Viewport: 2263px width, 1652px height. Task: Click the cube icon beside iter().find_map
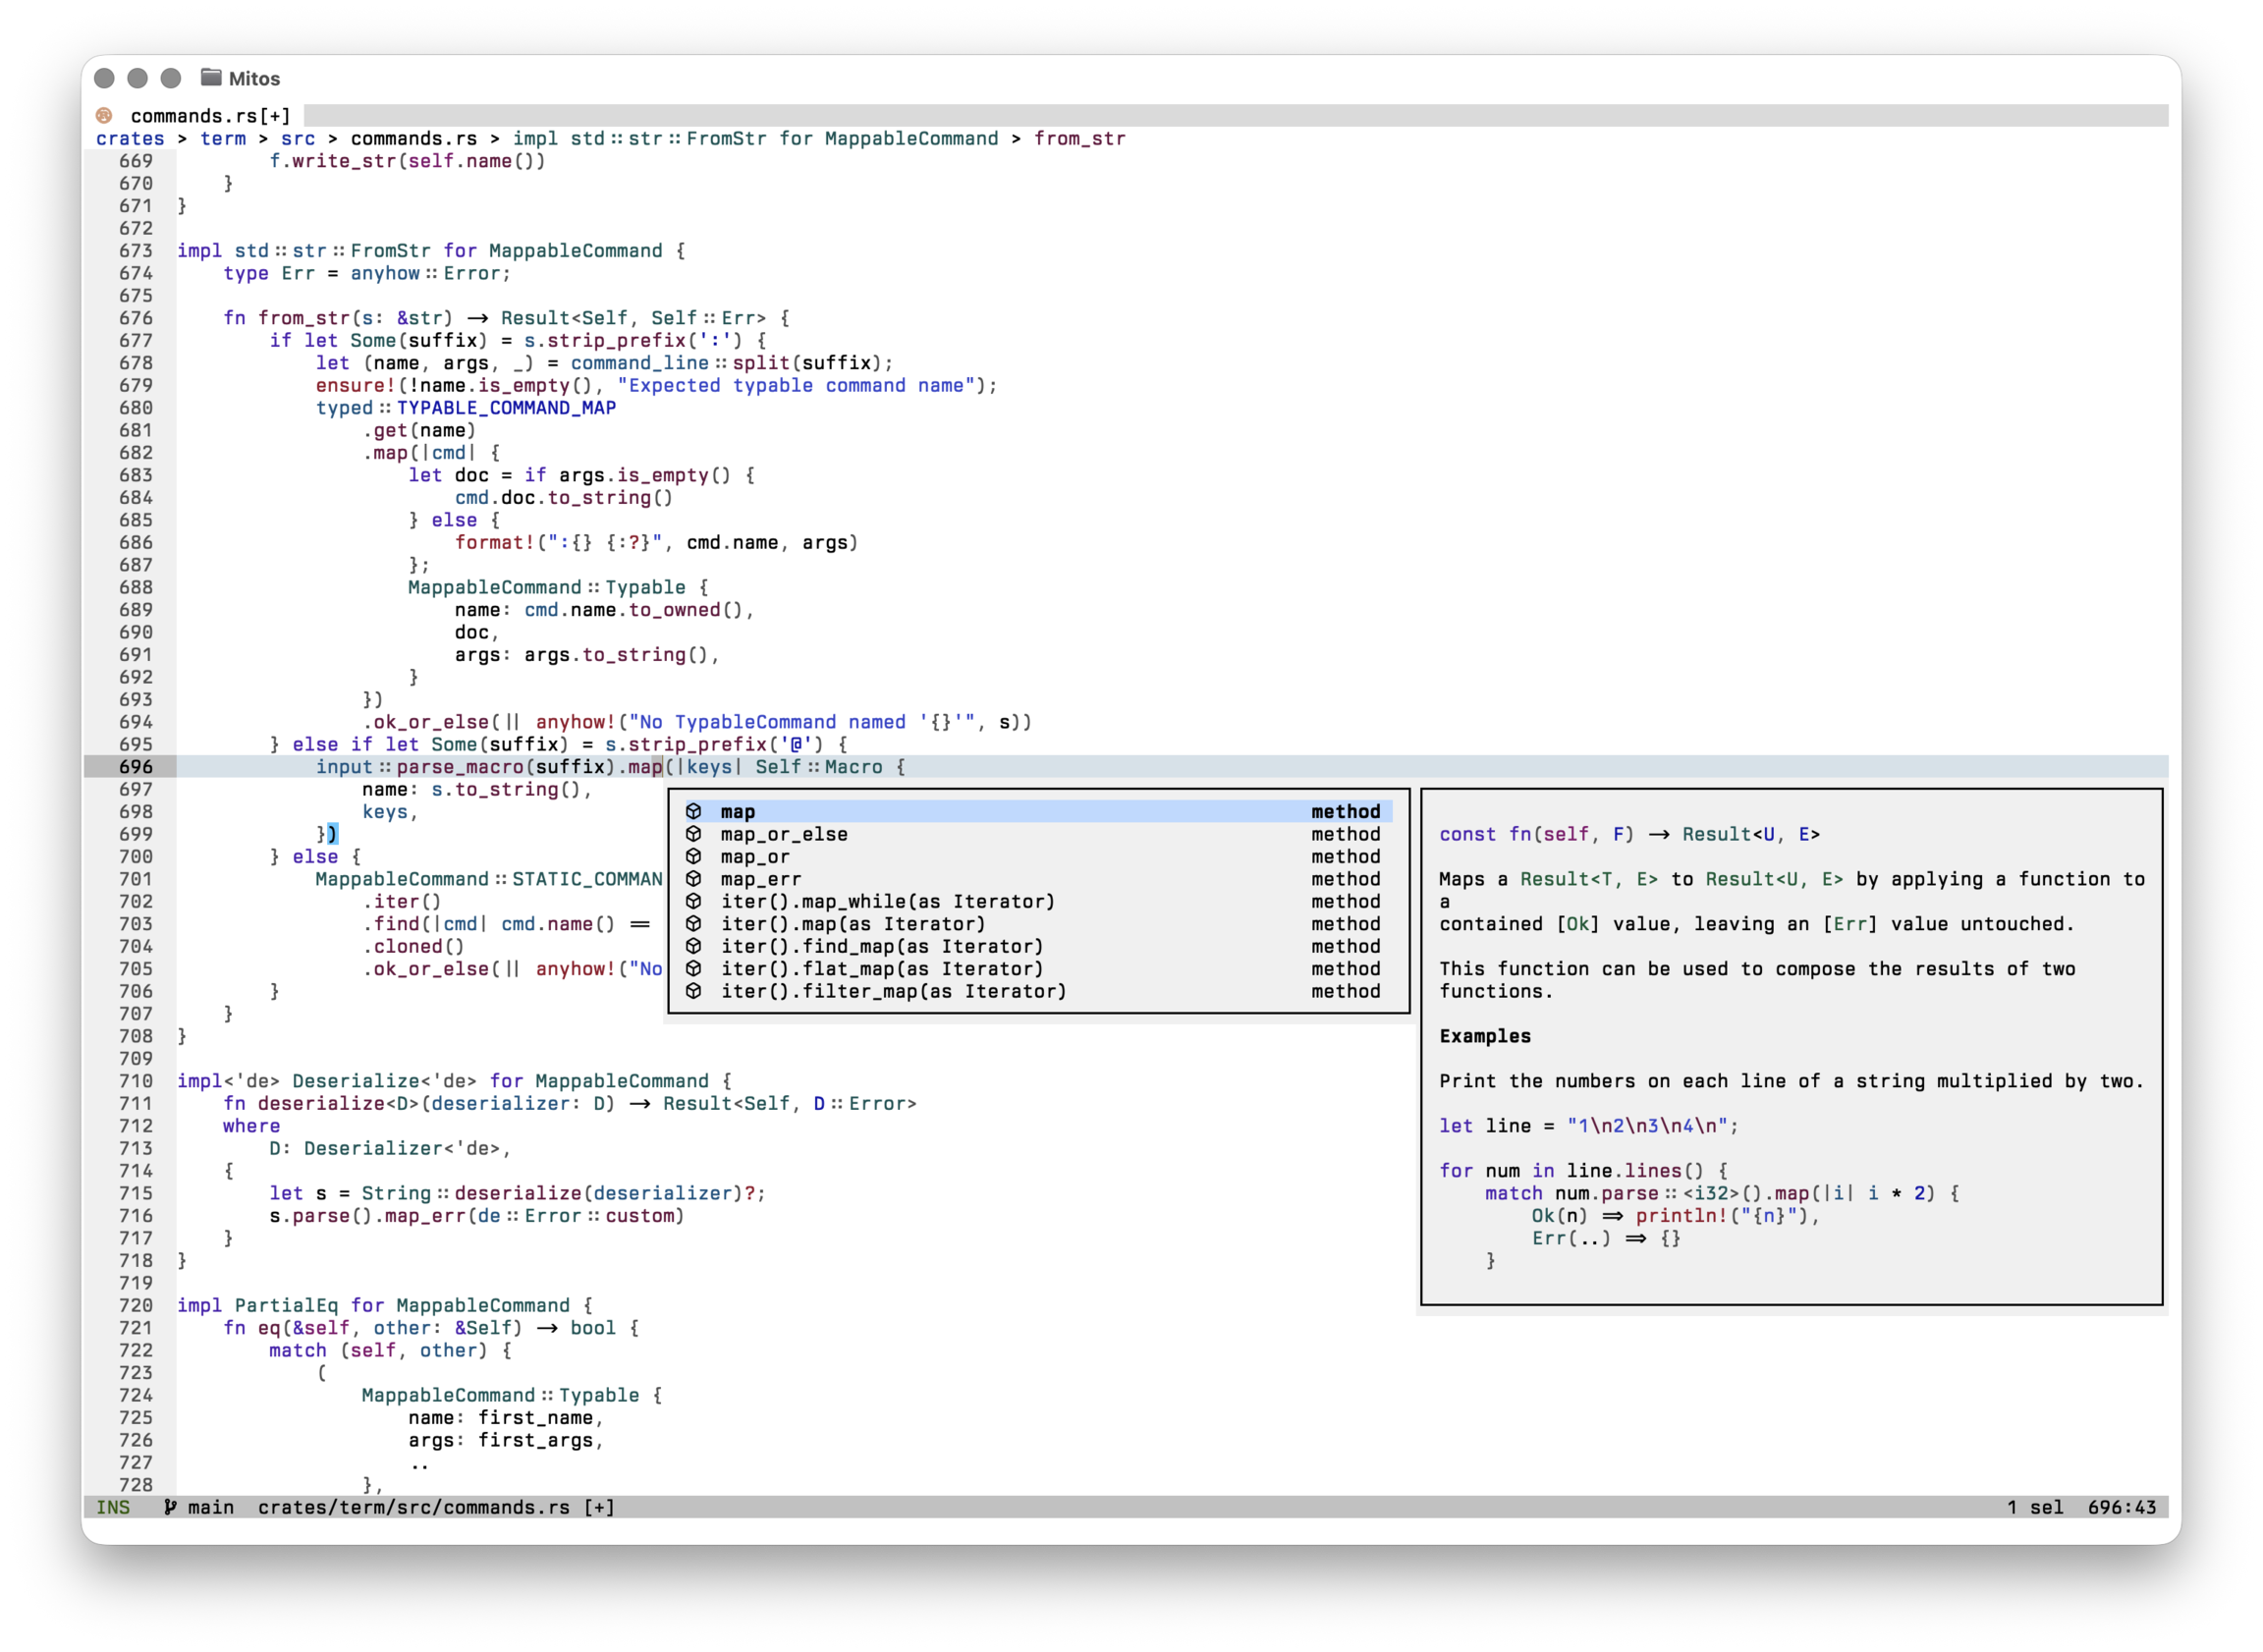pyautogui.click(x=694, y=947)
